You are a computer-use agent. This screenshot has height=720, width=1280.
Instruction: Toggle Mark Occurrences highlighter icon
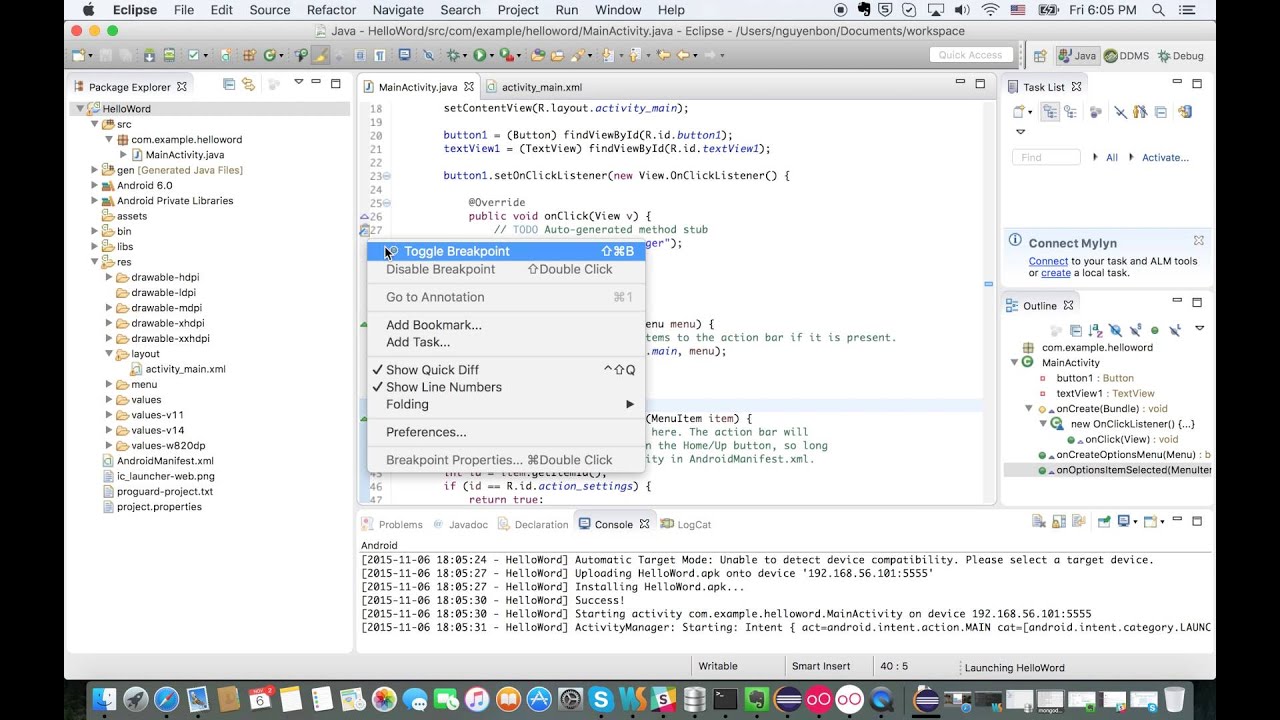pyautogui.click(x=320, y=56)
